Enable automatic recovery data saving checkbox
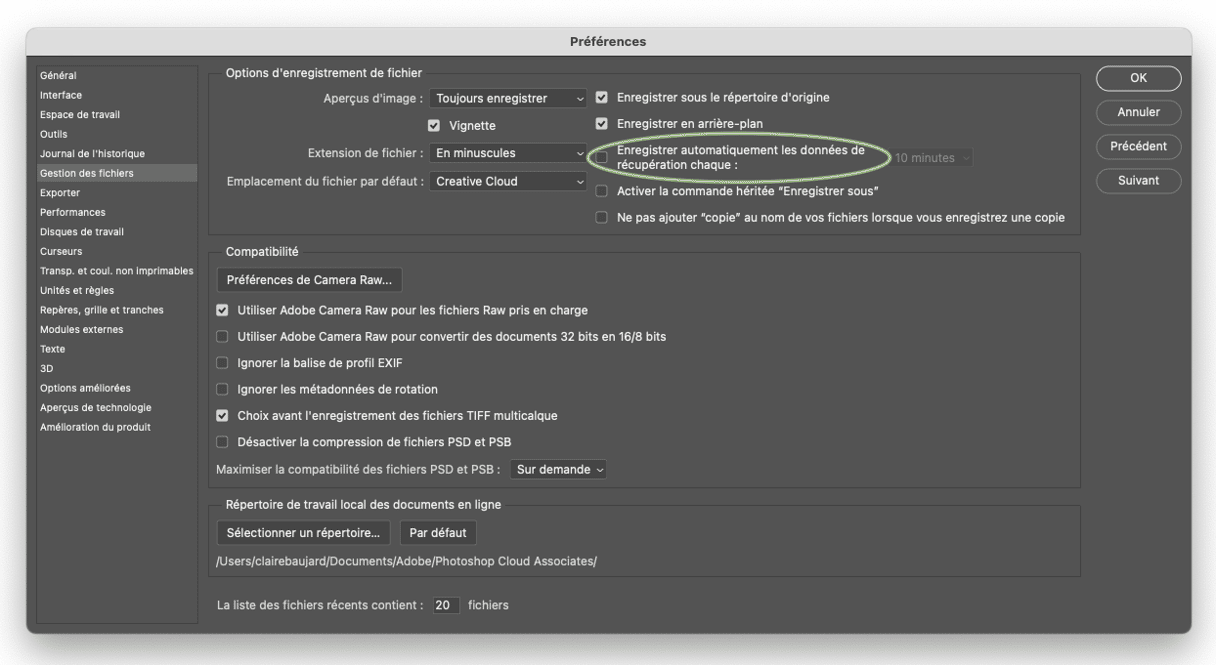Screen dimensions: 1216x665 point(602,157)
